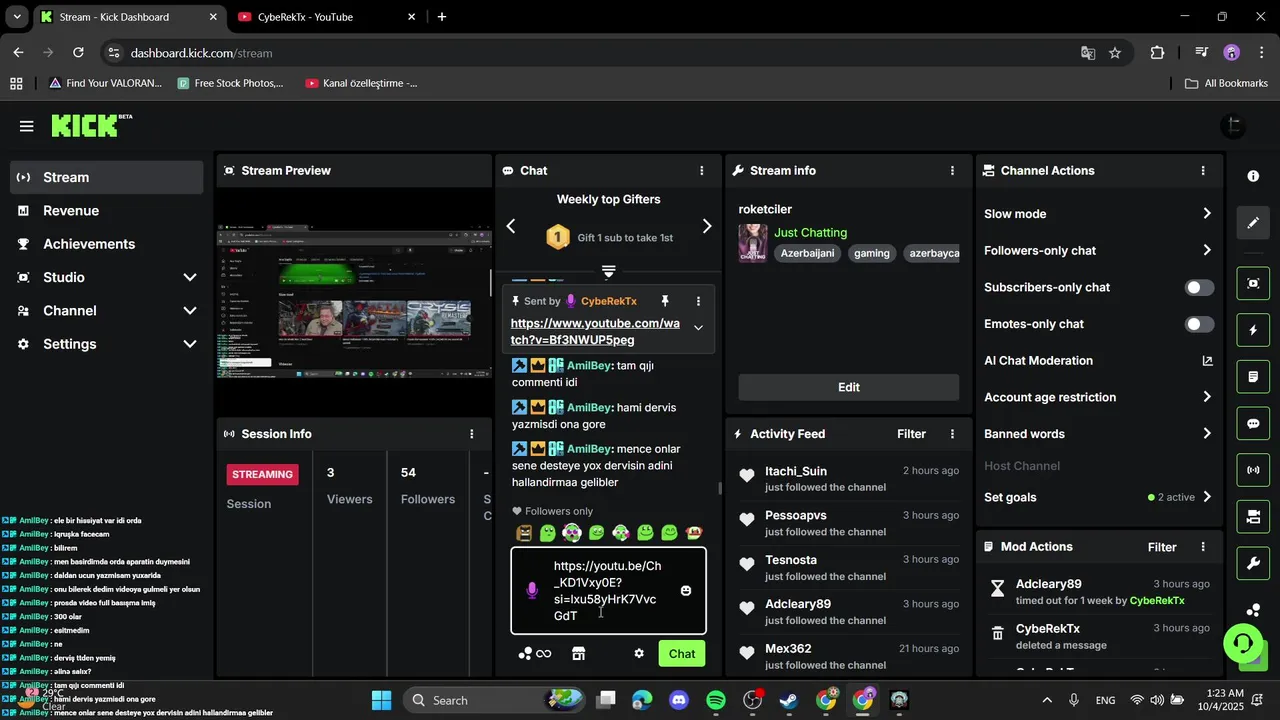Open Slow mode options arrow

1207,214
